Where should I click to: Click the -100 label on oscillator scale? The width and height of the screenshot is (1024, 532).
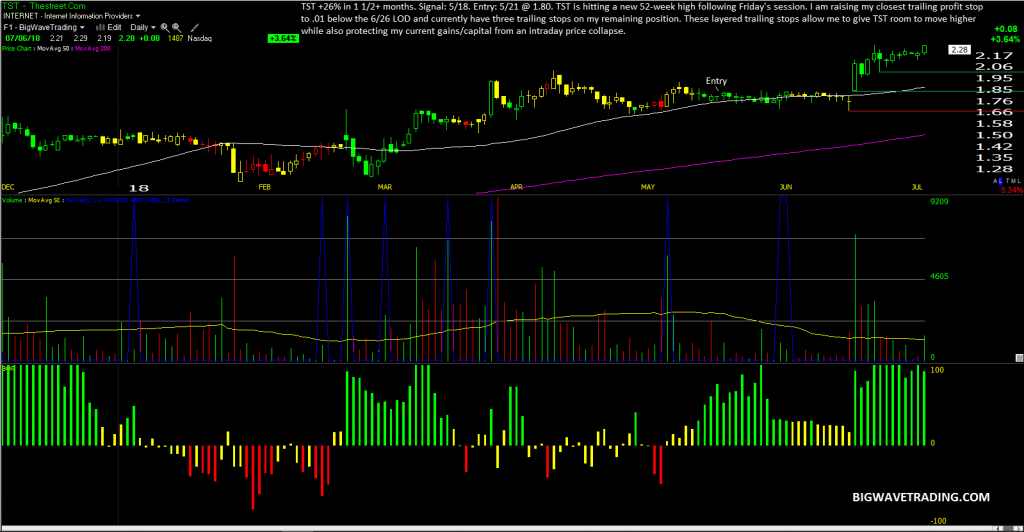click(937, 521)
